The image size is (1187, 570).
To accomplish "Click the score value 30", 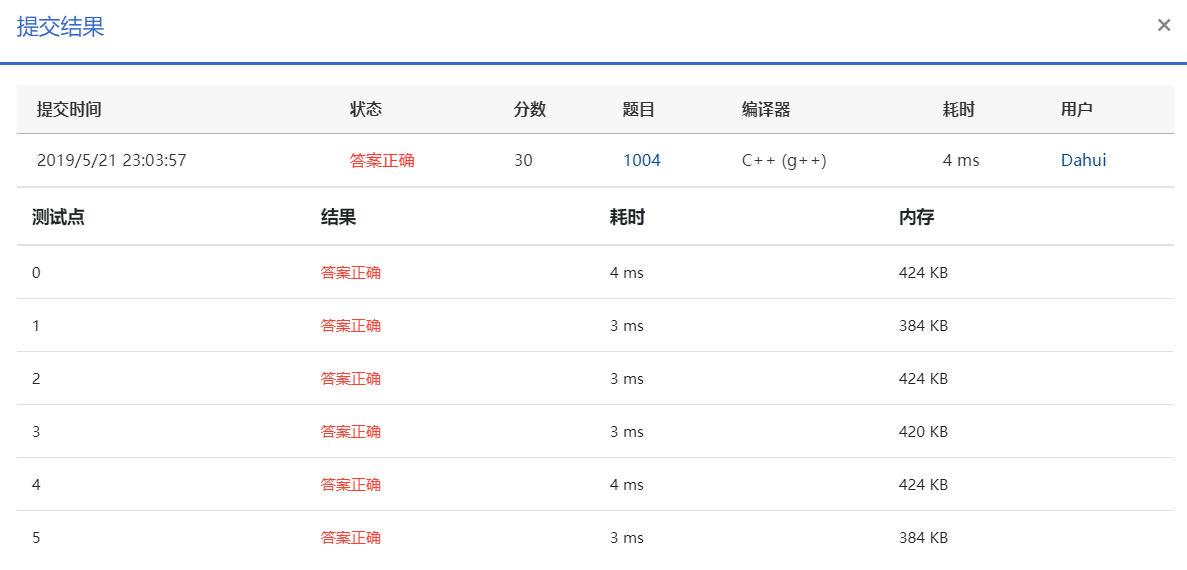I will point(523,160).
